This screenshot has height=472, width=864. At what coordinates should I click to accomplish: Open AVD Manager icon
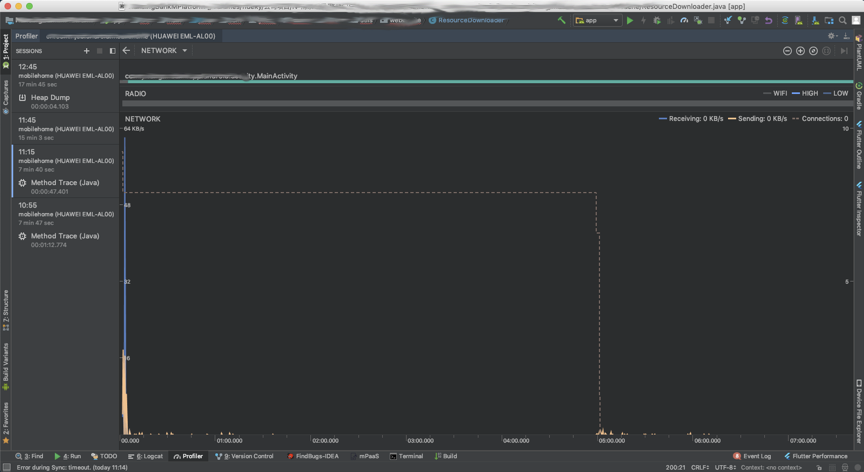[798, 20]
